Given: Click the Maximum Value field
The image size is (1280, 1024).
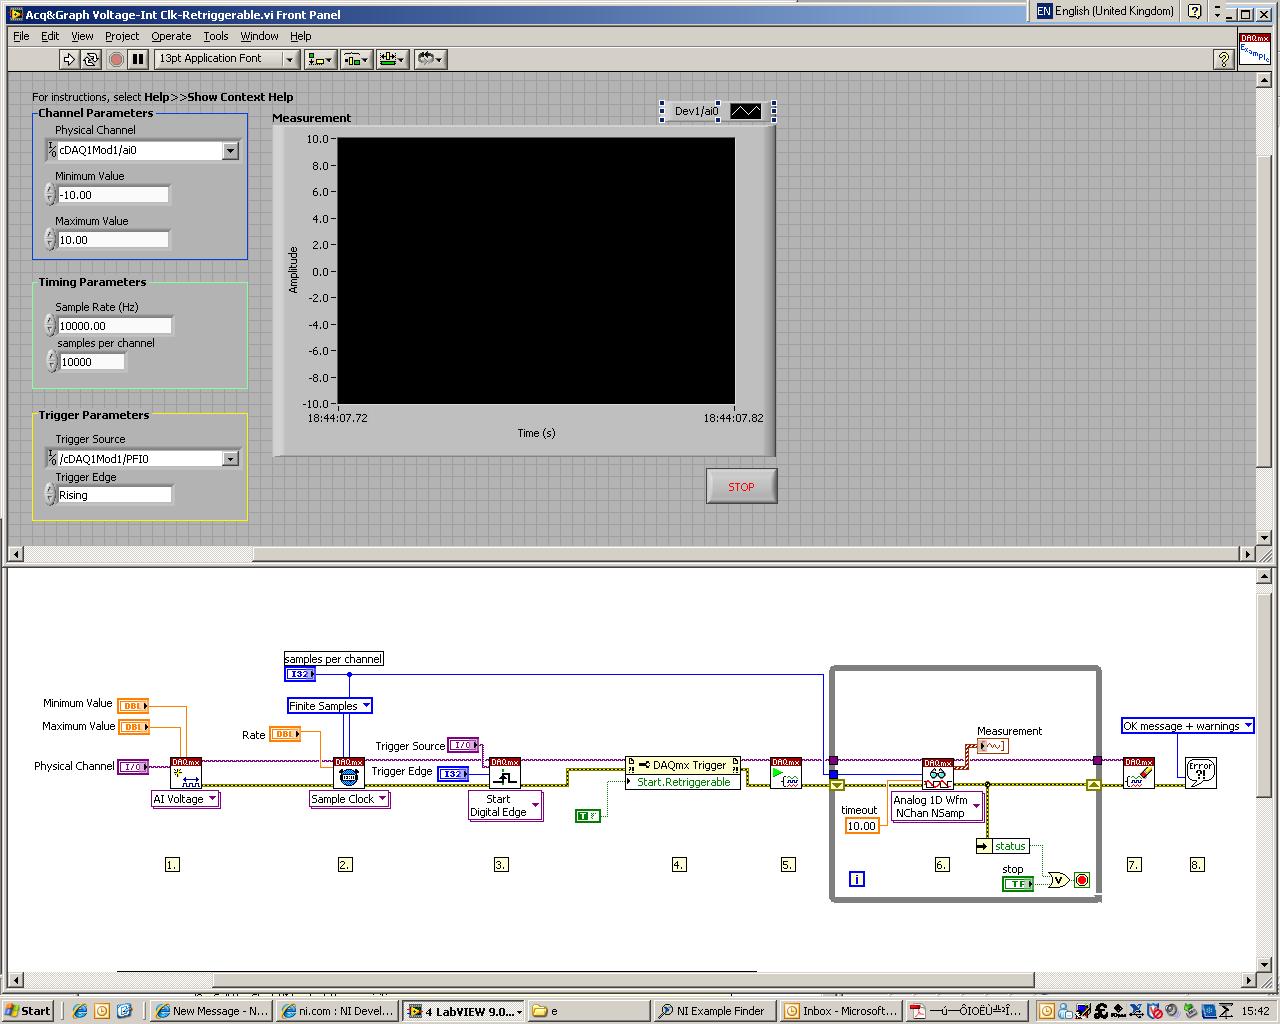Looking at the screenshot, I should [112, 240].
